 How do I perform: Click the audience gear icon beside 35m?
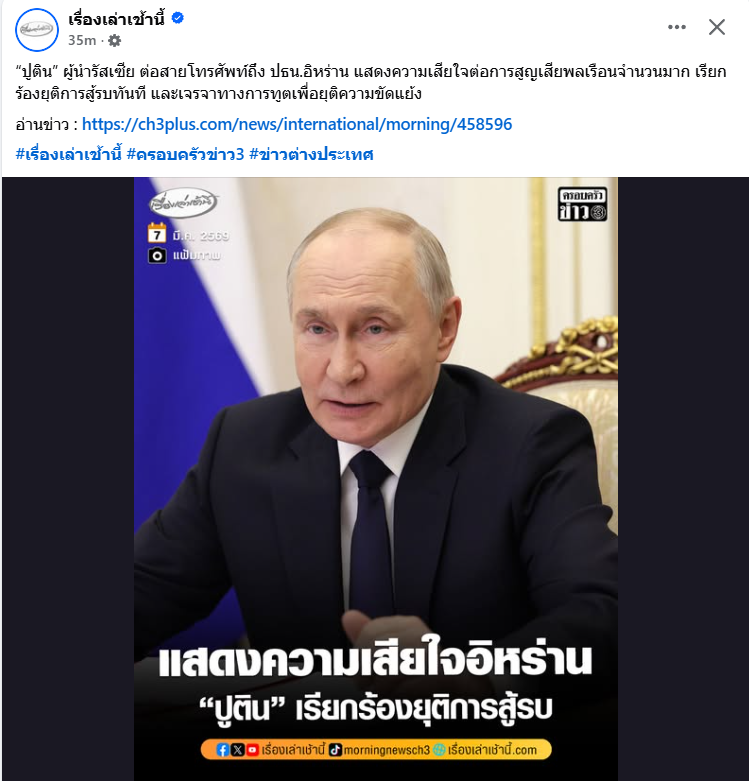pos(115,41)
